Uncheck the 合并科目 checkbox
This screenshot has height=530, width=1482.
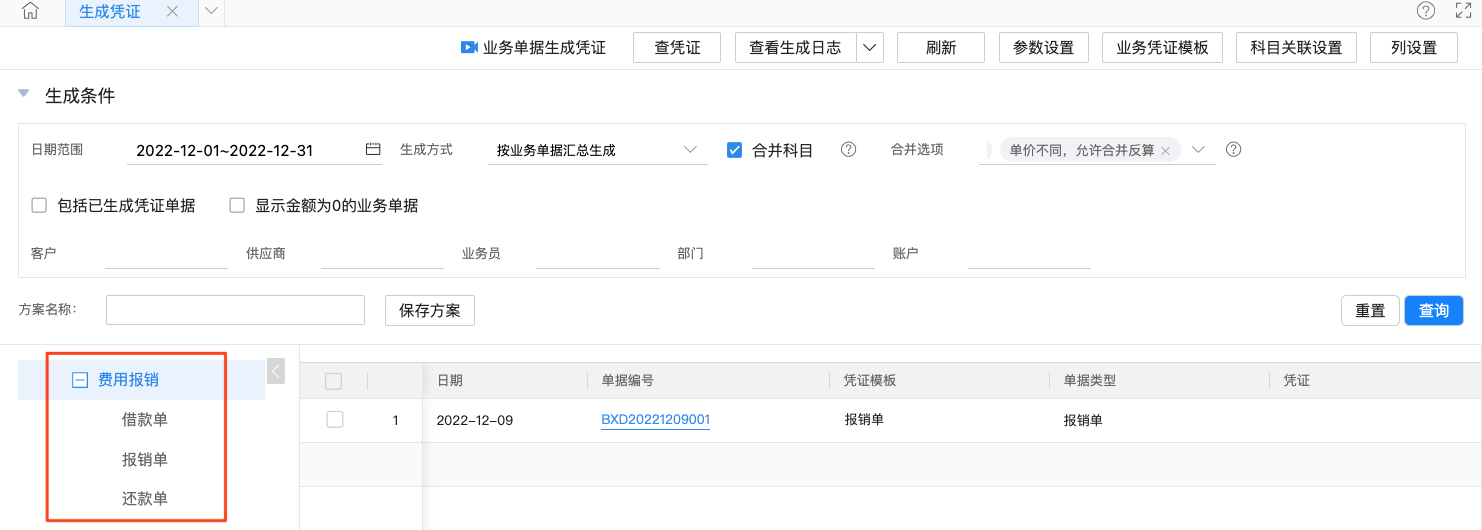(734, 150)
